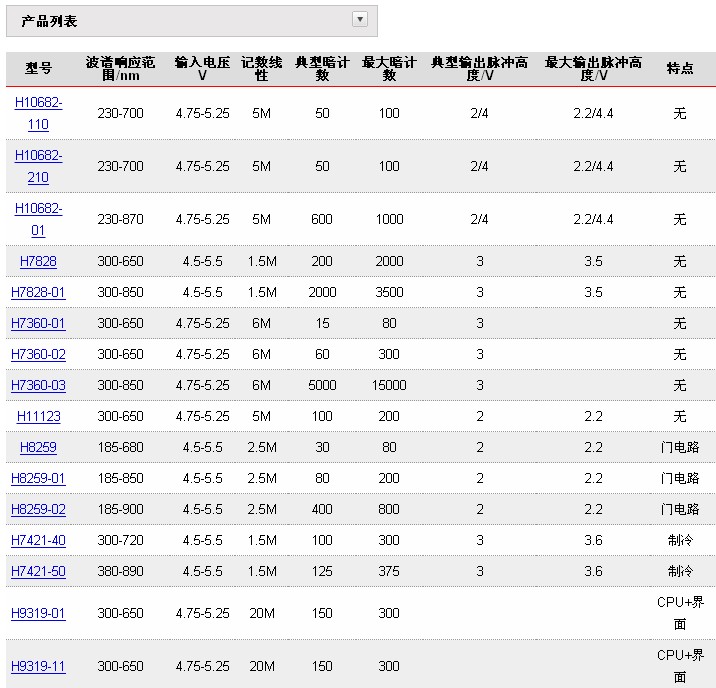716x688 pixels.
Task: Select 5M linearity in H11123 row
Action: pyautogui.click(x=262, y=416)
